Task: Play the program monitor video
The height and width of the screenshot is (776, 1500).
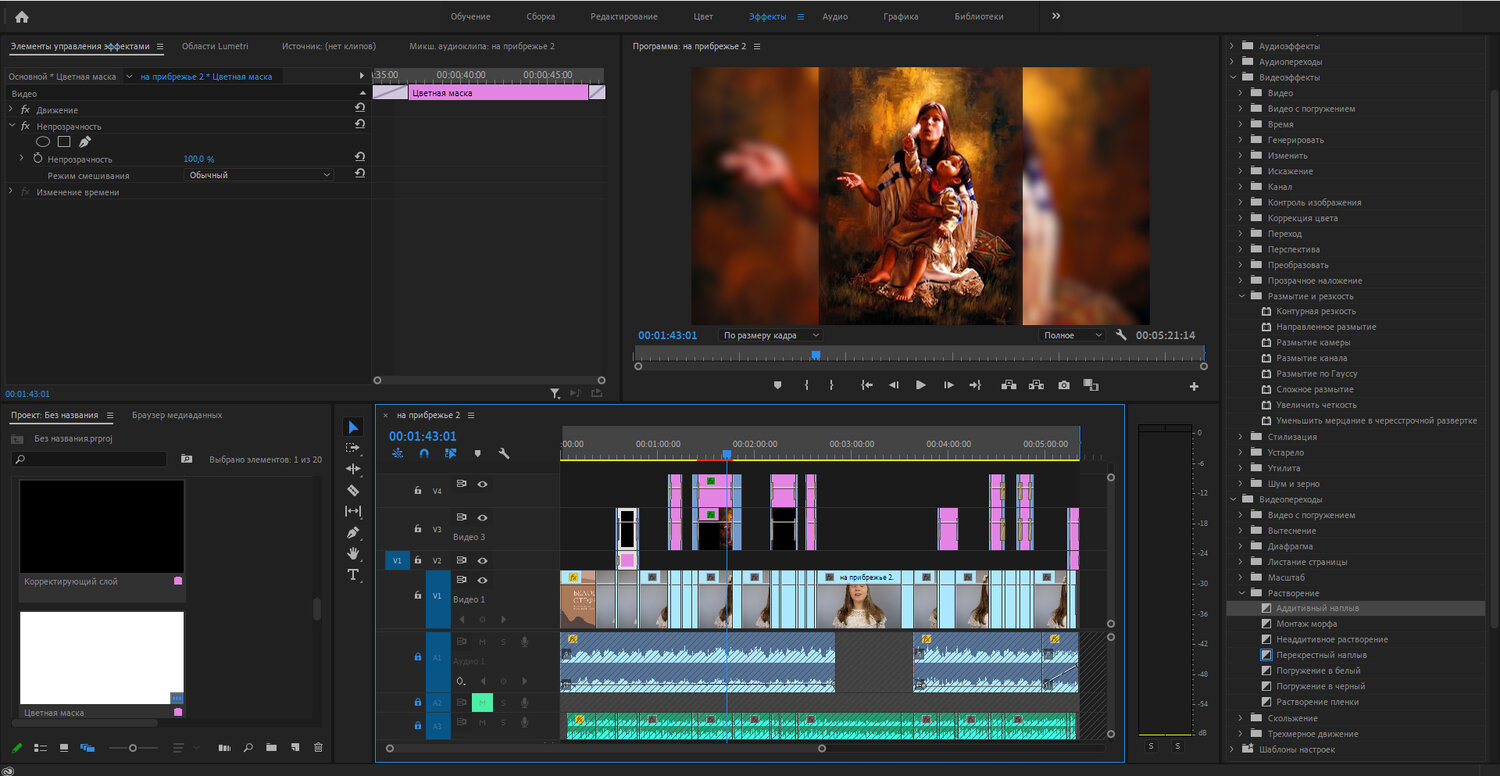Action: pyautogui.click(x=921, y=385)
